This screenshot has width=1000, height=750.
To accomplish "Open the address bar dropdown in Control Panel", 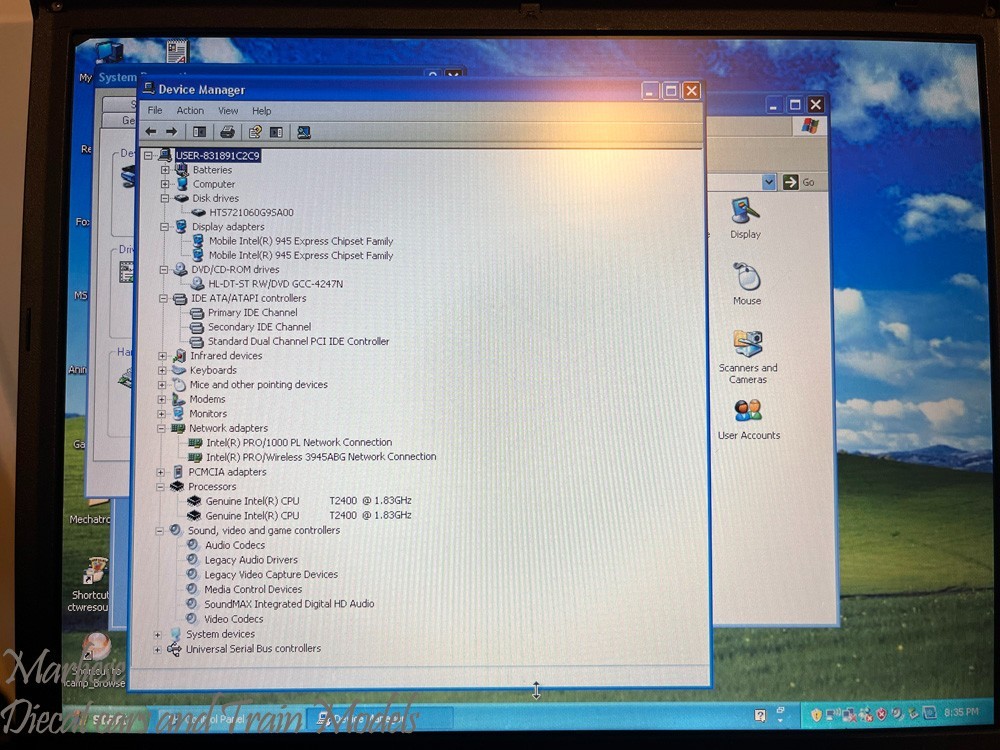I will point(769,182).
